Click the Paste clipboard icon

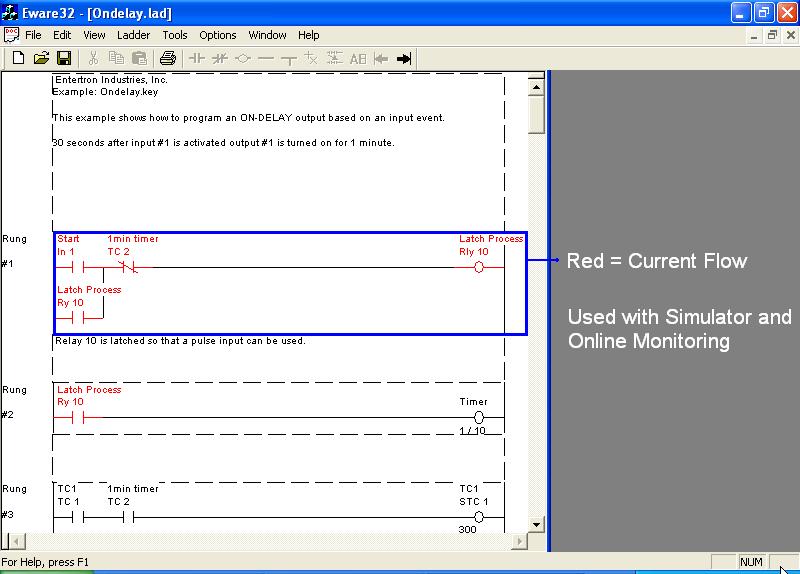pos(139,58)
